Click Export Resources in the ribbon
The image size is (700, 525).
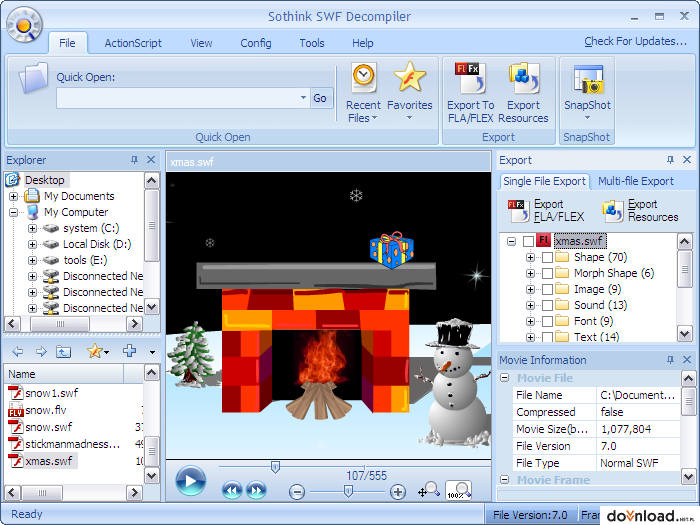523,93
